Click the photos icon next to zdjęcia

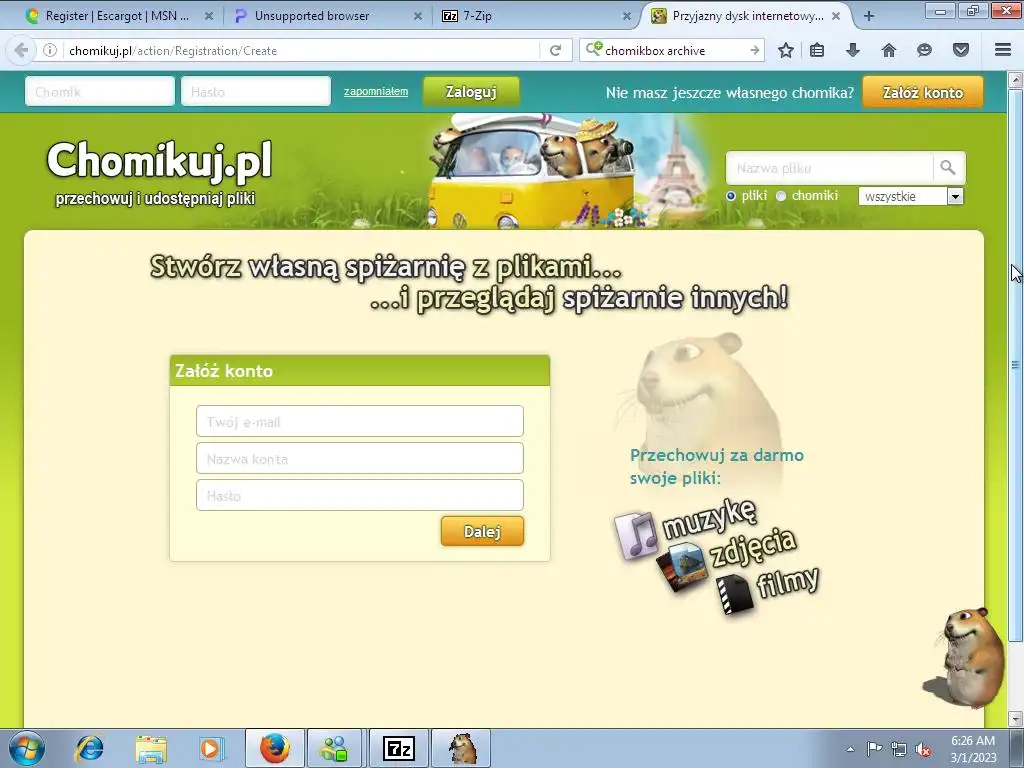(x=681, y=567)
